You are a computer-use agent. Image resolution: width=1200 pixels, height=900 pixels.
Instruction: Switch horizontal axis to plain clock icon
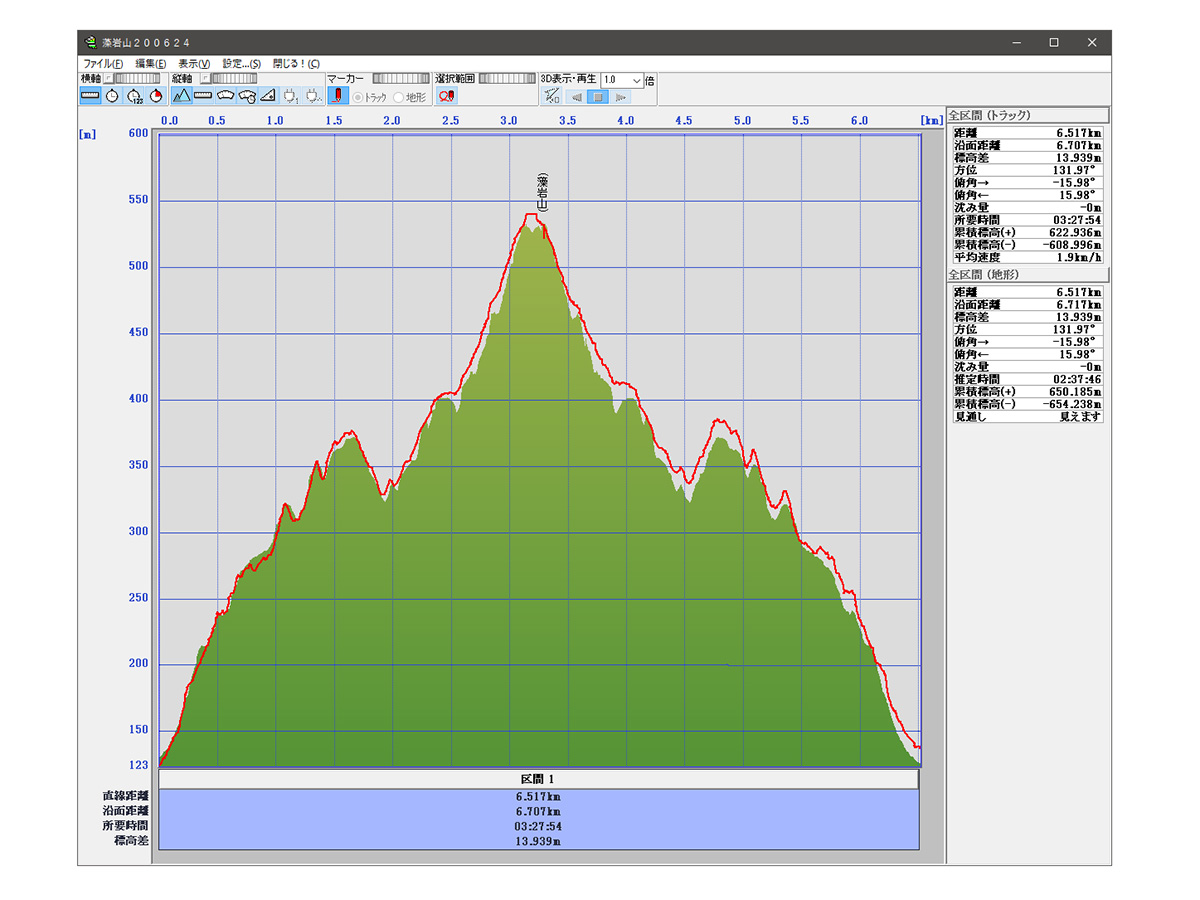coord(112,96)
